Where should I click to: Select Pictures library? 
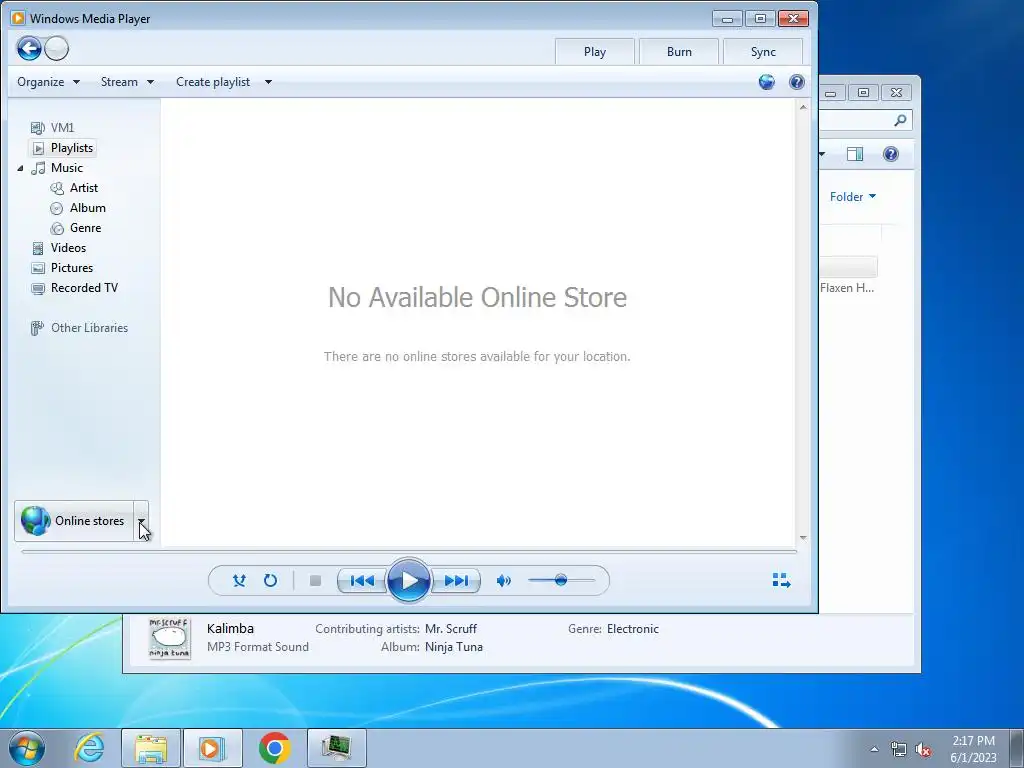click(62, 268)
